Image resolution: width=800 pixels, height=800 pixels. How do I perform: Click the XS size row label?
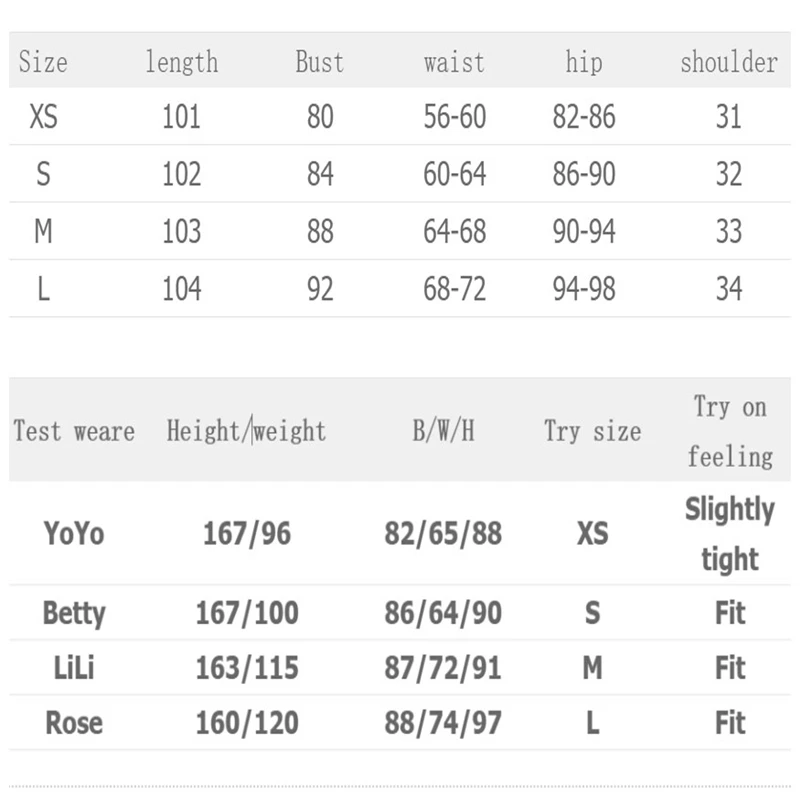(x=44, y=117)
